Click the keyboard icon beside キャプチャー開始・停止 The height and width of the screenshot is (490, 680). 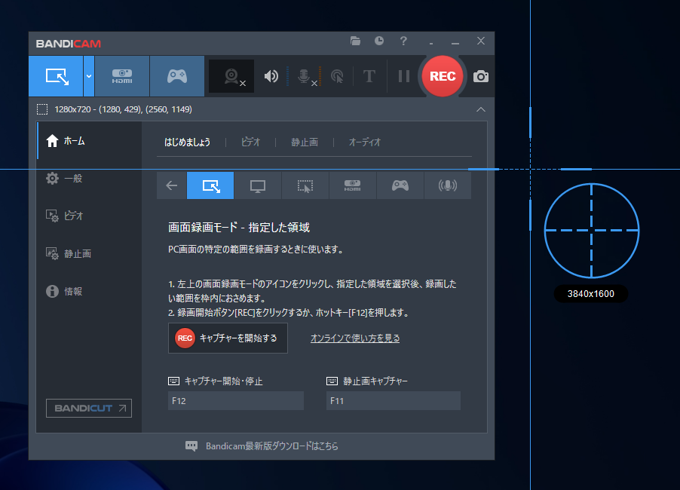(x=173, y=381)
